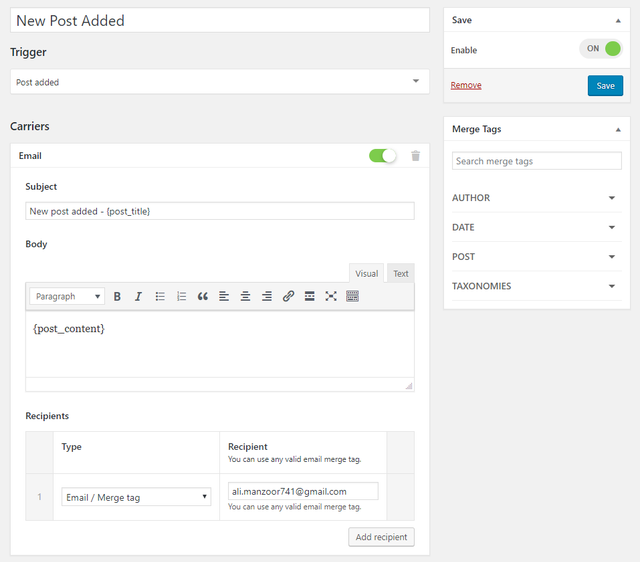This screenshot has height=562, width=640.
Task: Insert a blockquote
Action: [203, 296]
